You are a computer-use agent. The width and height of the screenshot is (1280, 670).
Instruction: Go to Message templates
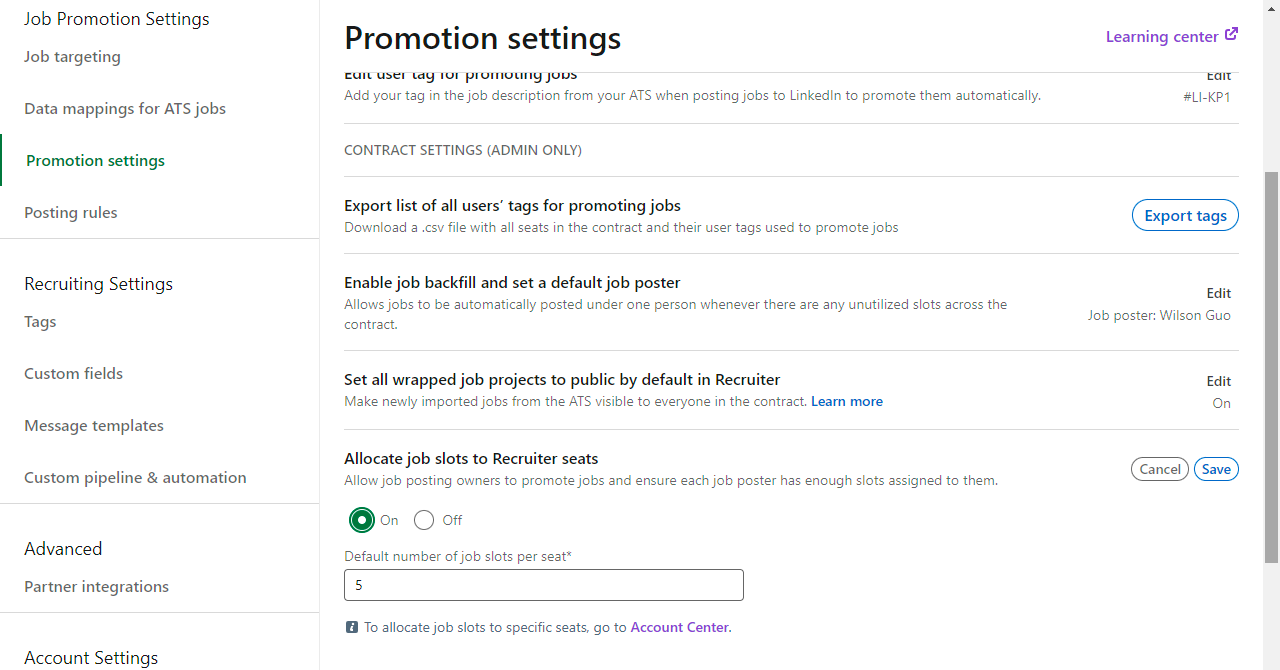pos(94,426)
